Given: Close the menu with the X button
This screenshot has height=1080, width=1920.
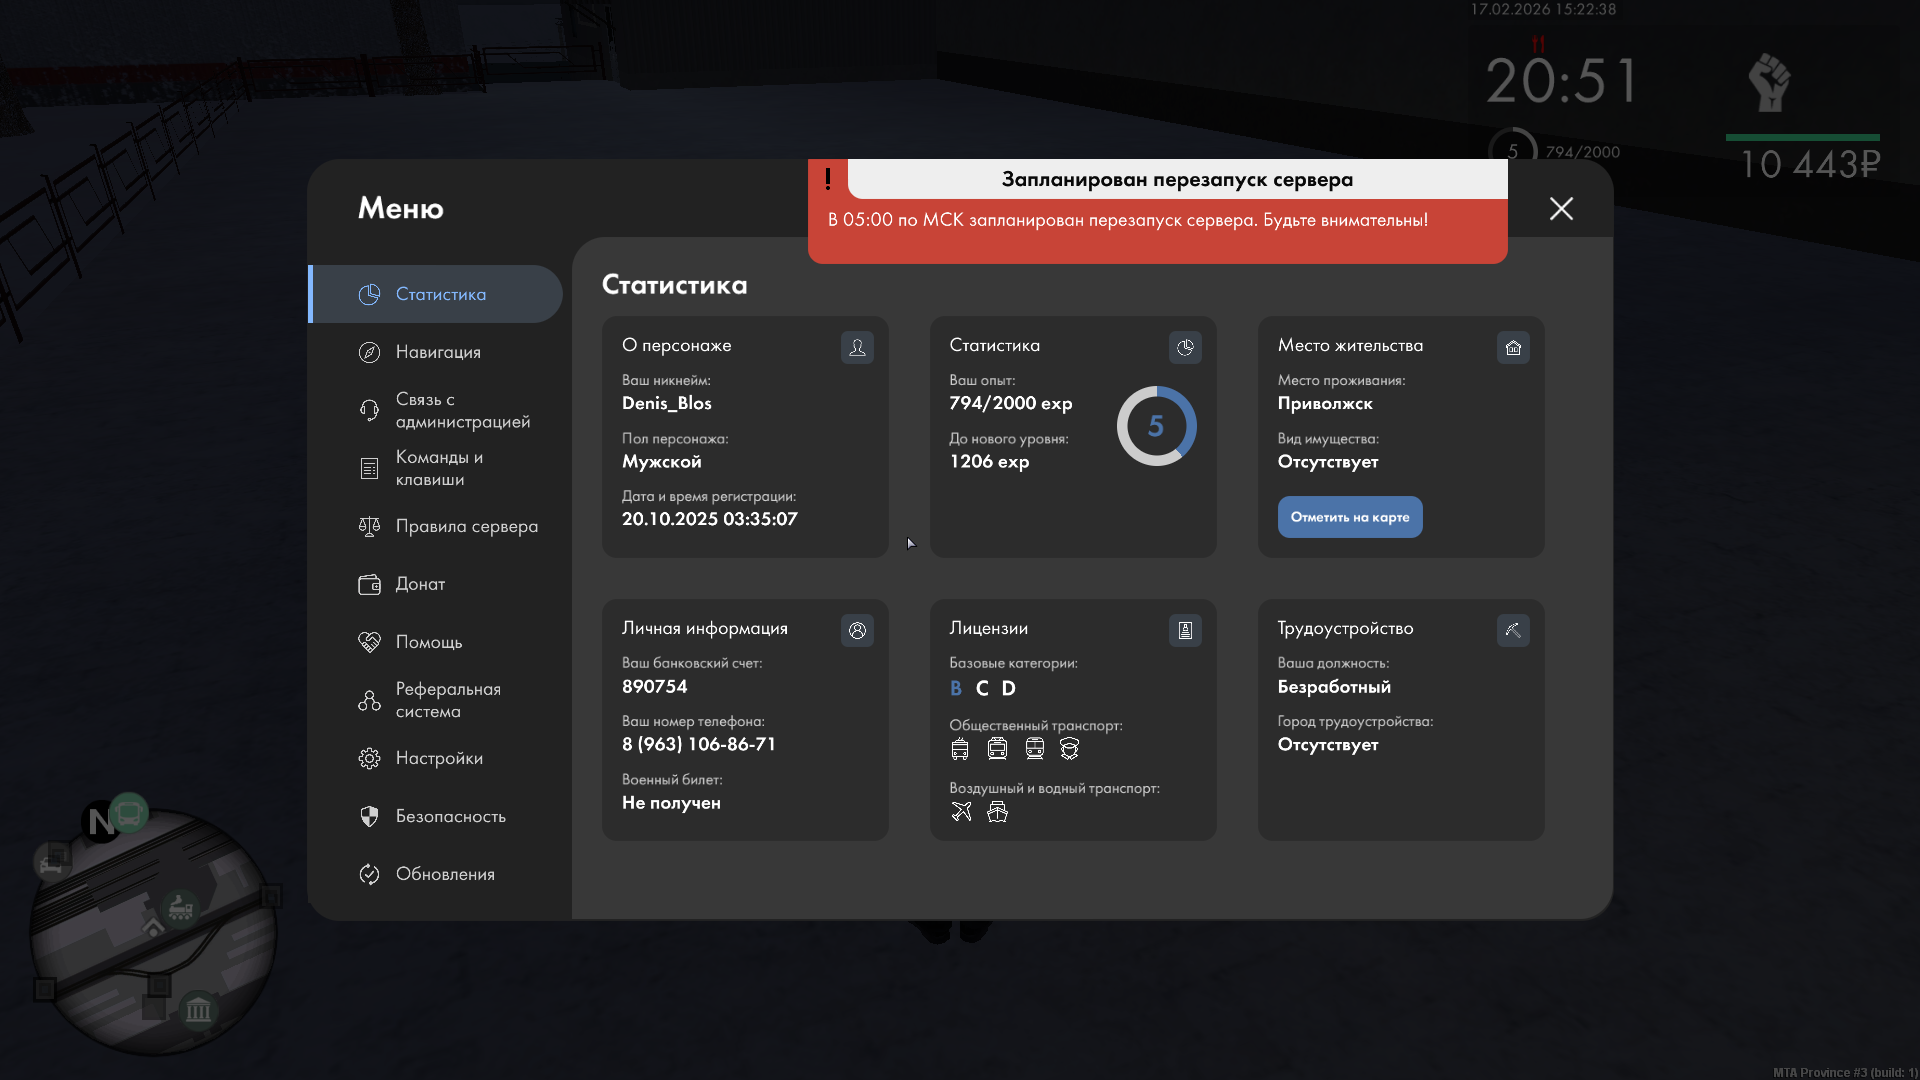Looking at the screenshot, I should coord(1561,208).
